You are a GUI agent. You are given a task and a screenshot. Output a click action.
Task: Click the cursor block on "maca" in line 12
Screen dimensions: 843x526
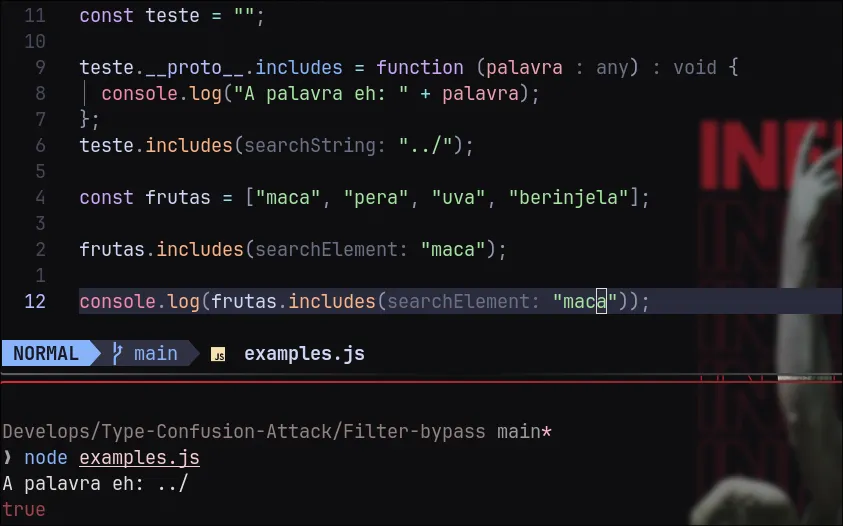click(601, 301)
